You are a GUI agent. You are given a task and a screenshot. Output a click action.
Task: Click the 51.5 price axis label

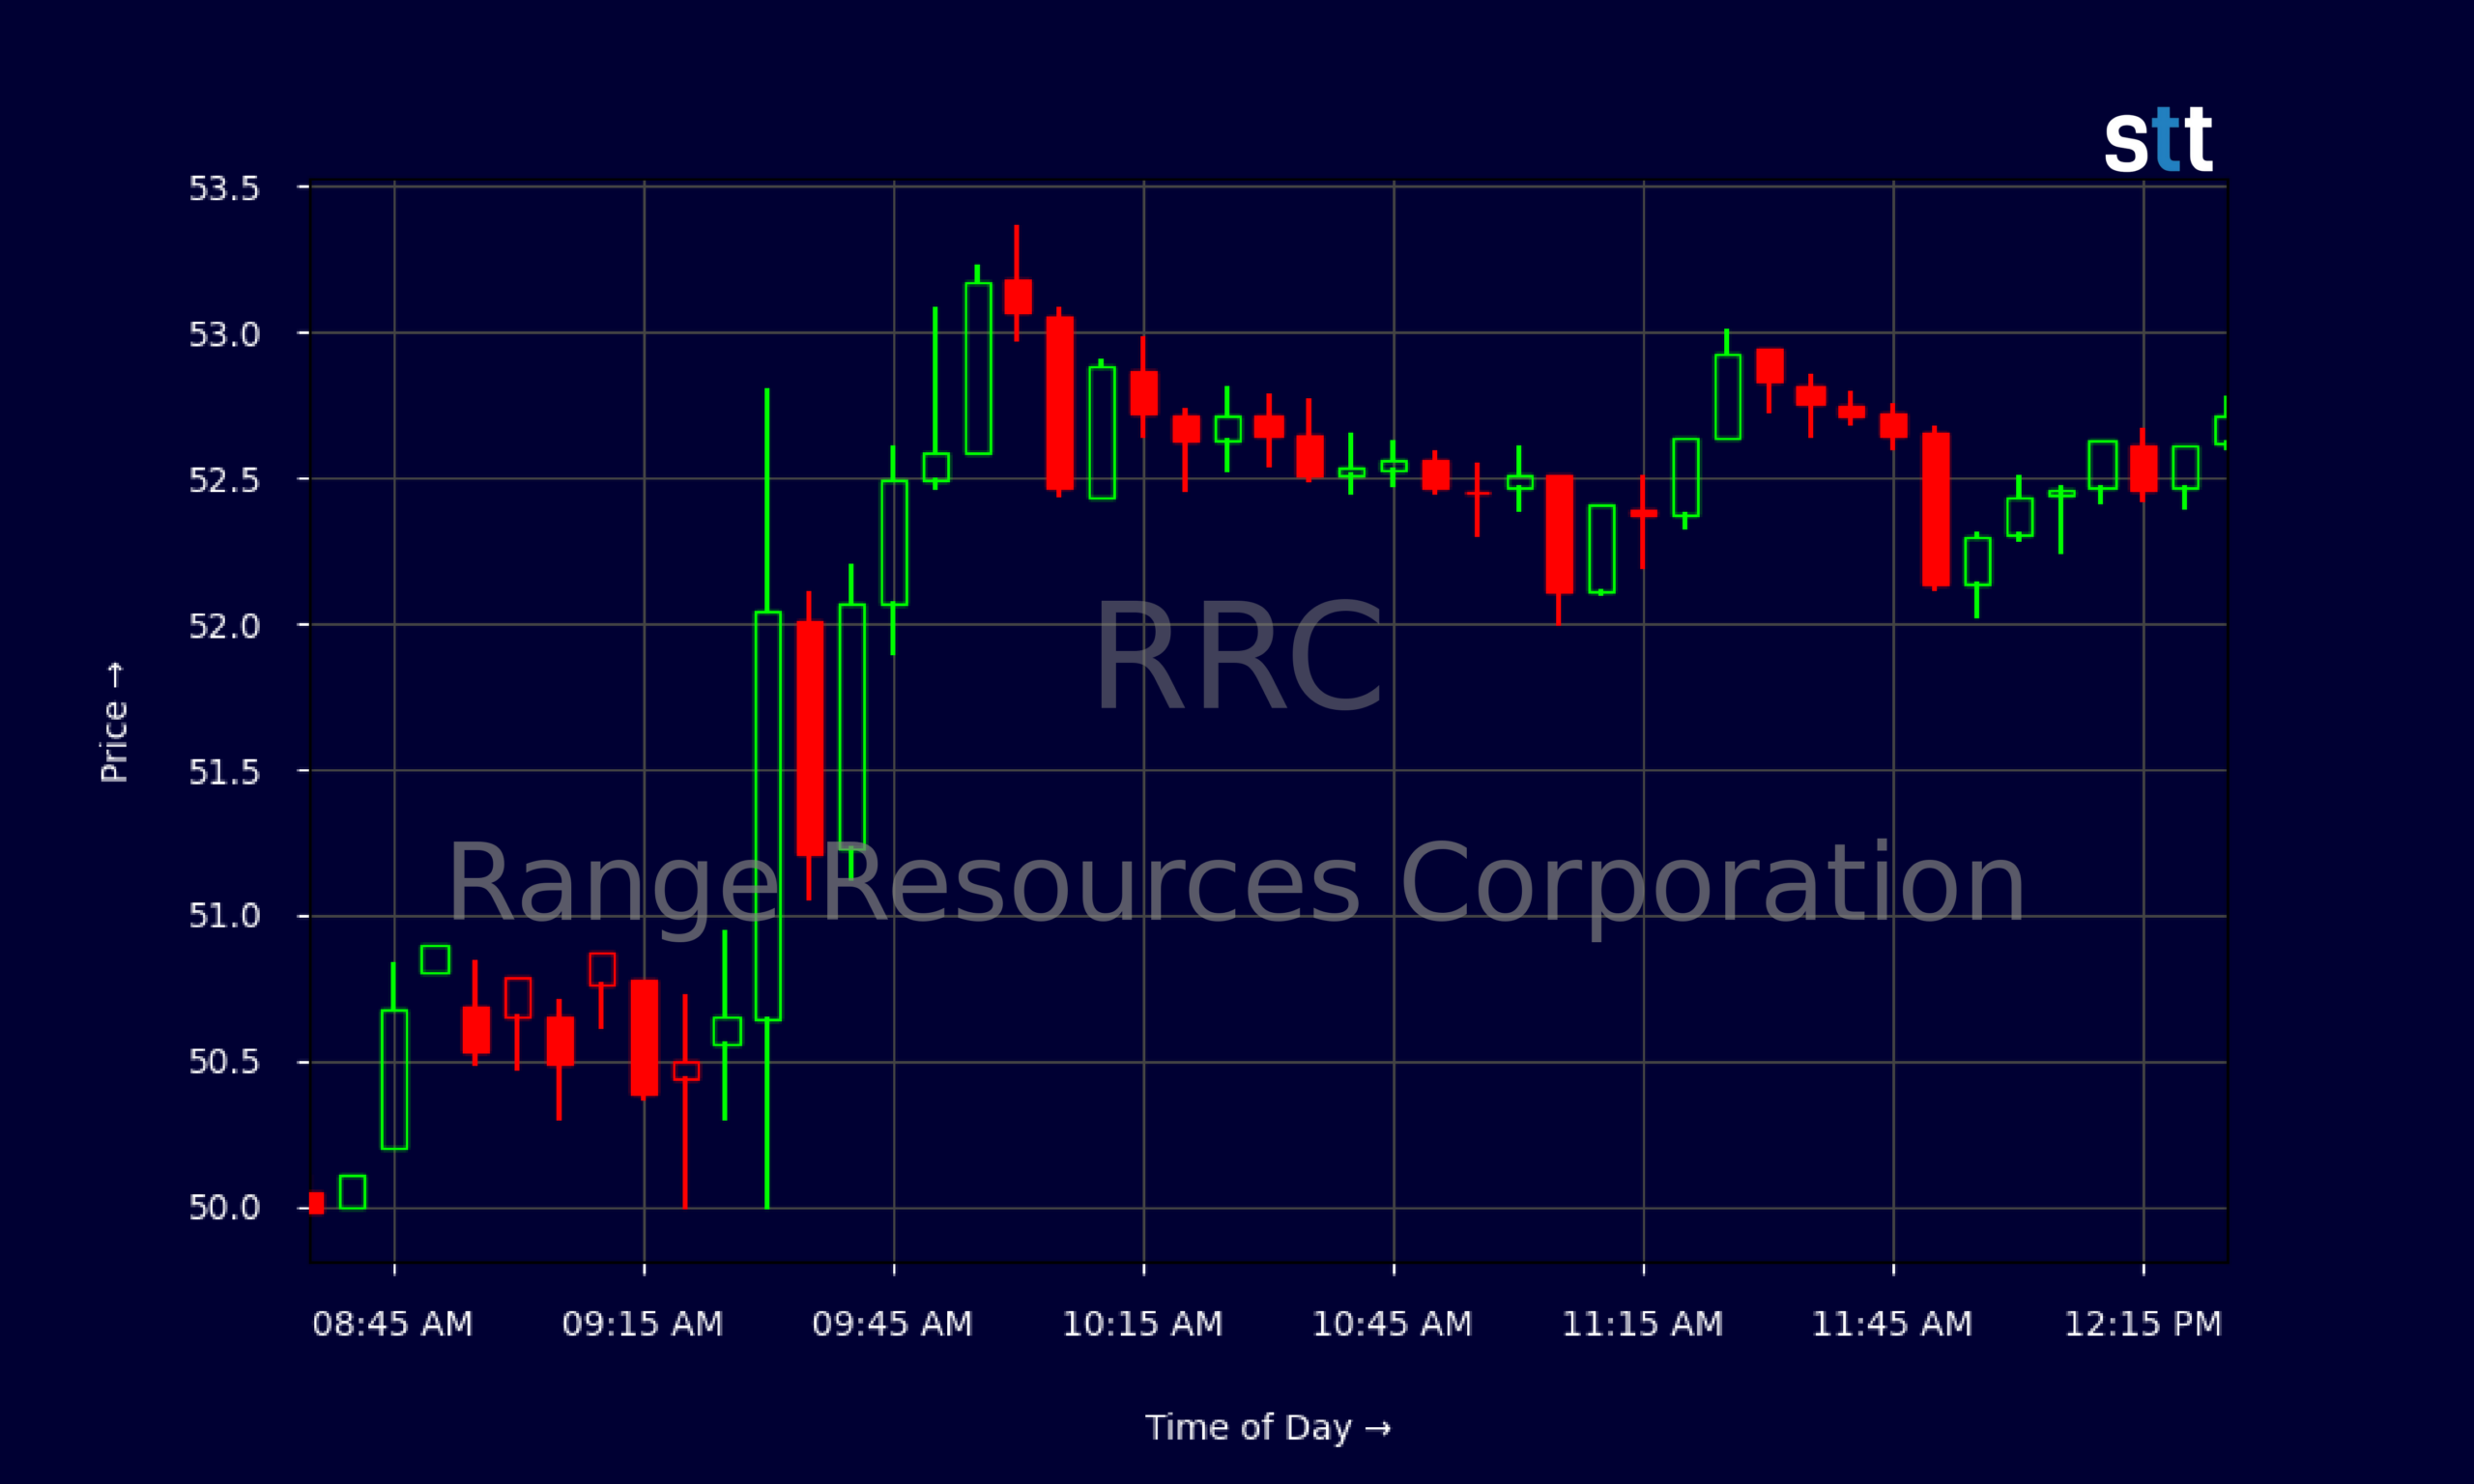click(224, 772)
